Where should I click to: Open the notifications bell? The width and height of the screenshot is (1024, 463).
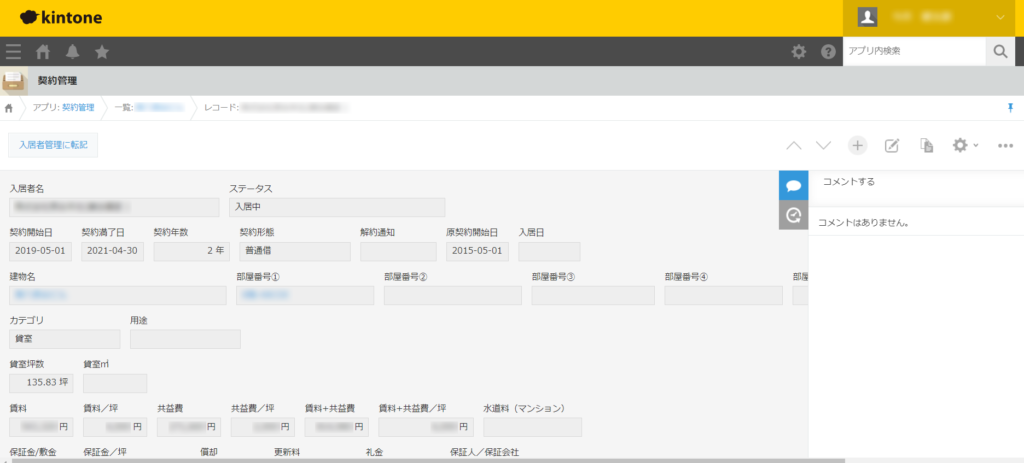[x=72, y=52]
